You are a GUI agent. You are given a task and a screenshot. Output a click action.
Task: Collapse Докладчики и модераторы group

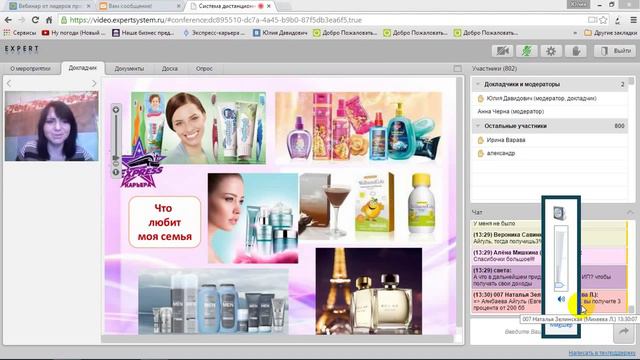click(x=478, y=84)
